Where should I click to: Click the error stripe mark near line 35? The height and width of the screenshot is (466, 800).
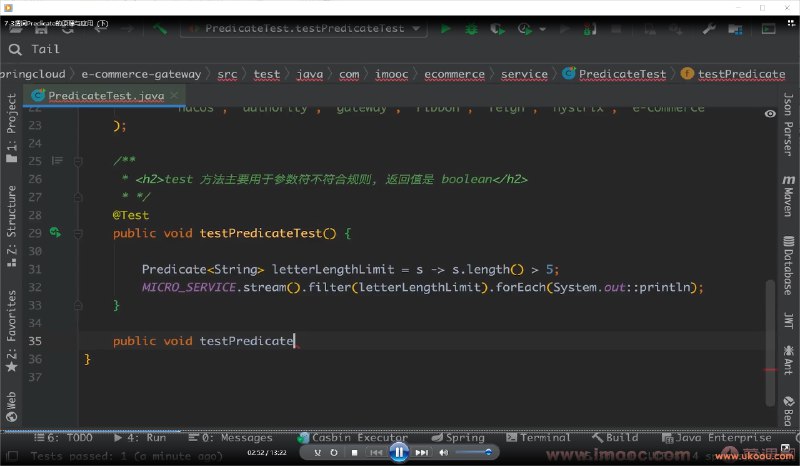click(770, 370)
